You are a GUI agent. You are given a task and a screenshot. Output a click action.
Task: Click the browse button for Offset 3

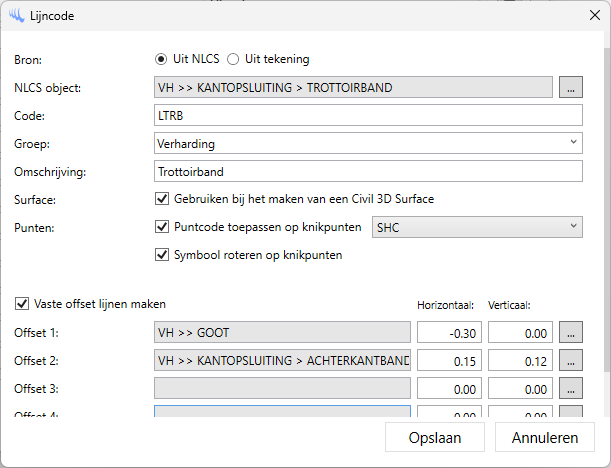tap(570, 387)
